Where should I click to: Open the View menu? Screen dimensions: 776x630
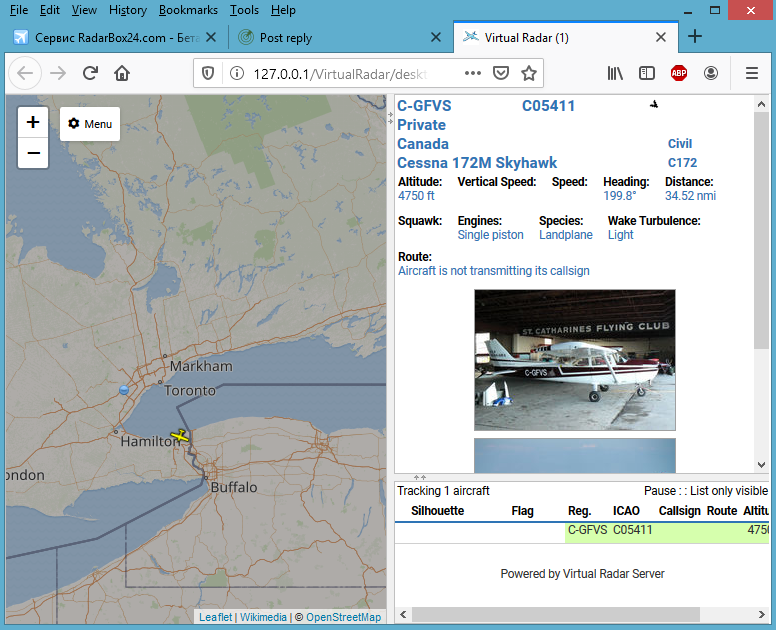(x=84, y=10)
